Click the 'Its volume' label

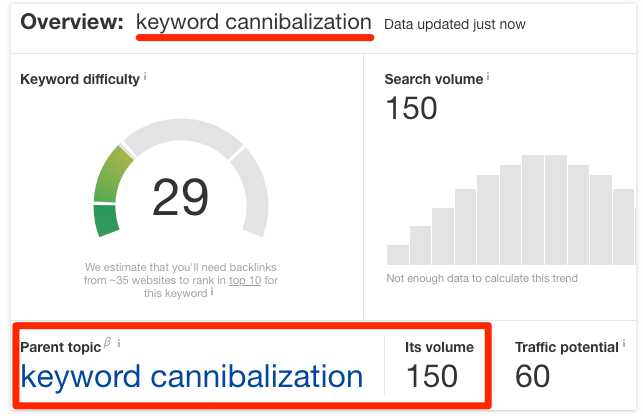point(439,347)
